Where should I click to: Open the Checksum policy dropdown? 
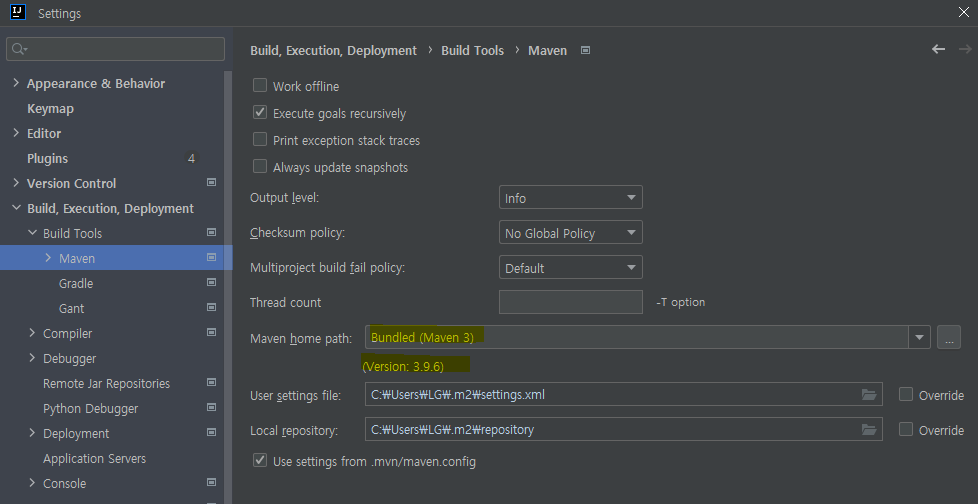[x=571, y=233]
